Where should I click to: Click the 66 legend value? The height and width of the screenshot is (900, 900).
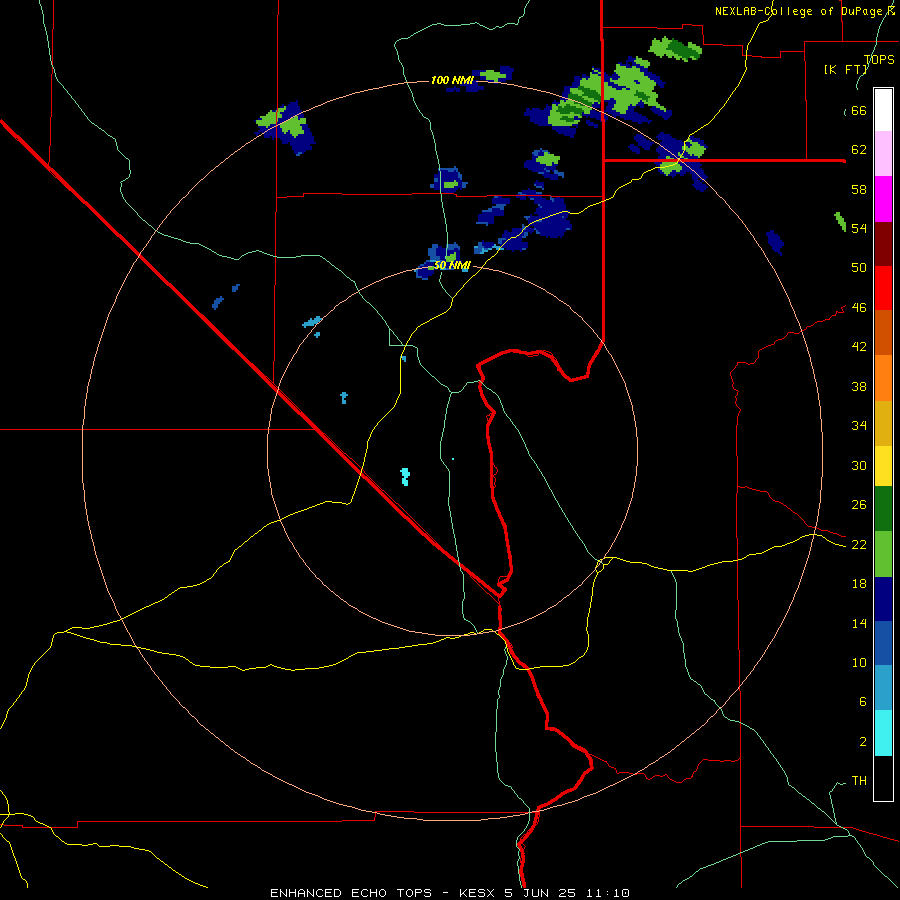coord(859,110)
